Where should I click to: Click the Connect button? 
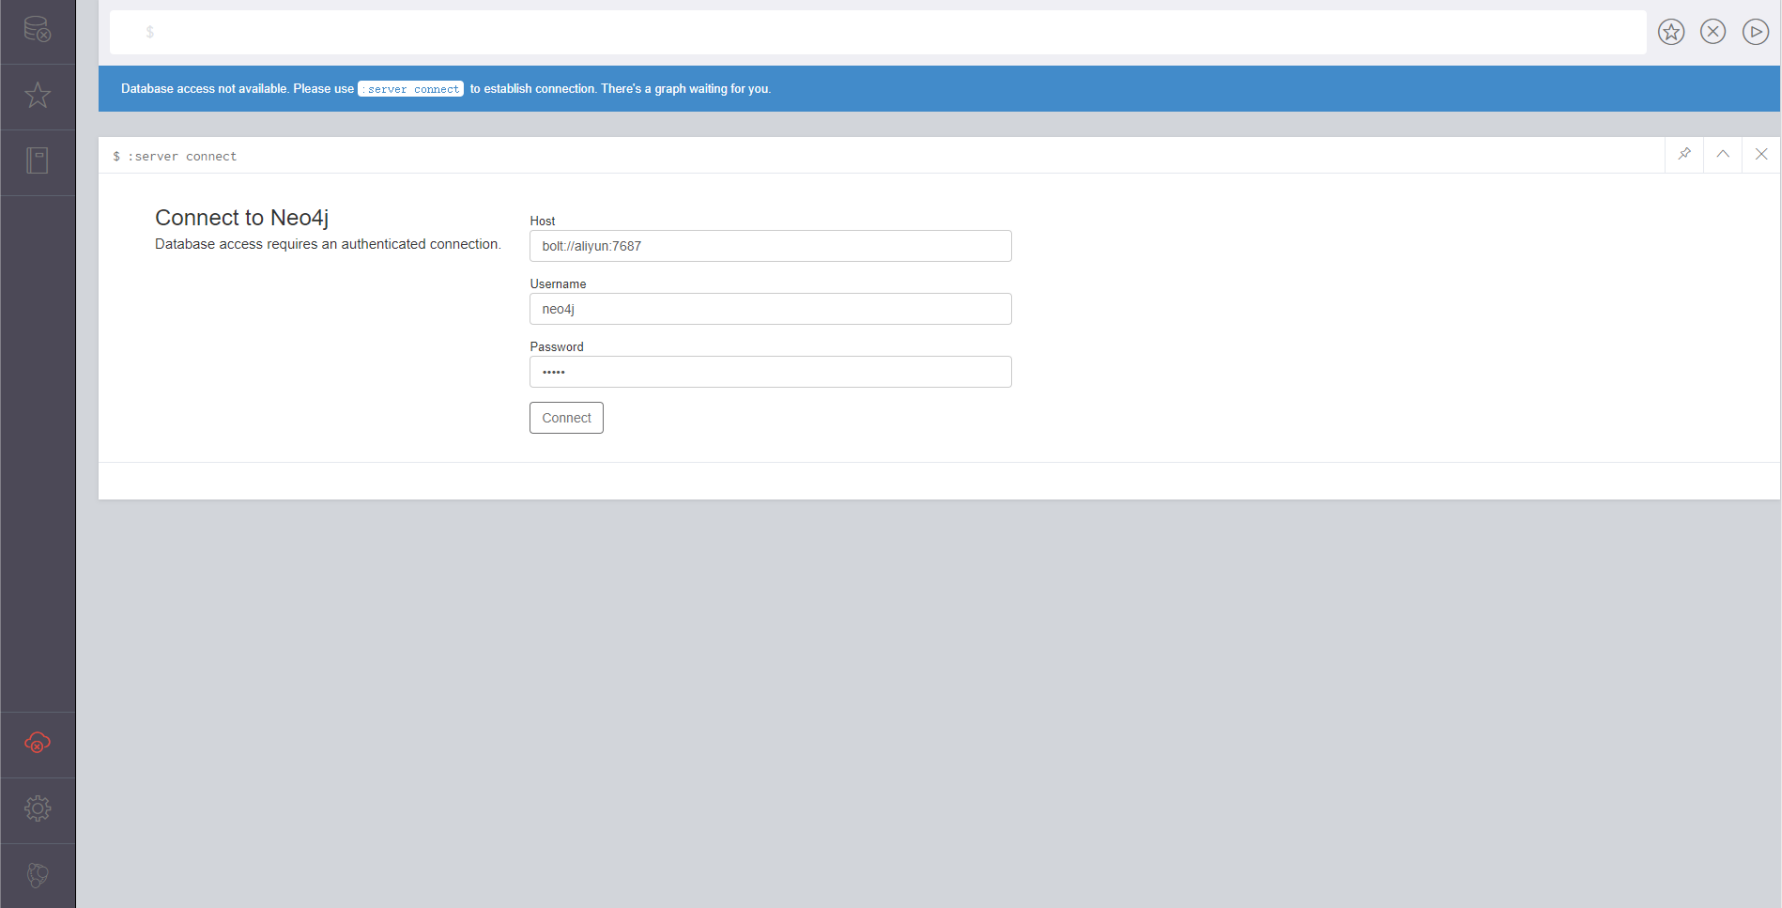[566, 418]
